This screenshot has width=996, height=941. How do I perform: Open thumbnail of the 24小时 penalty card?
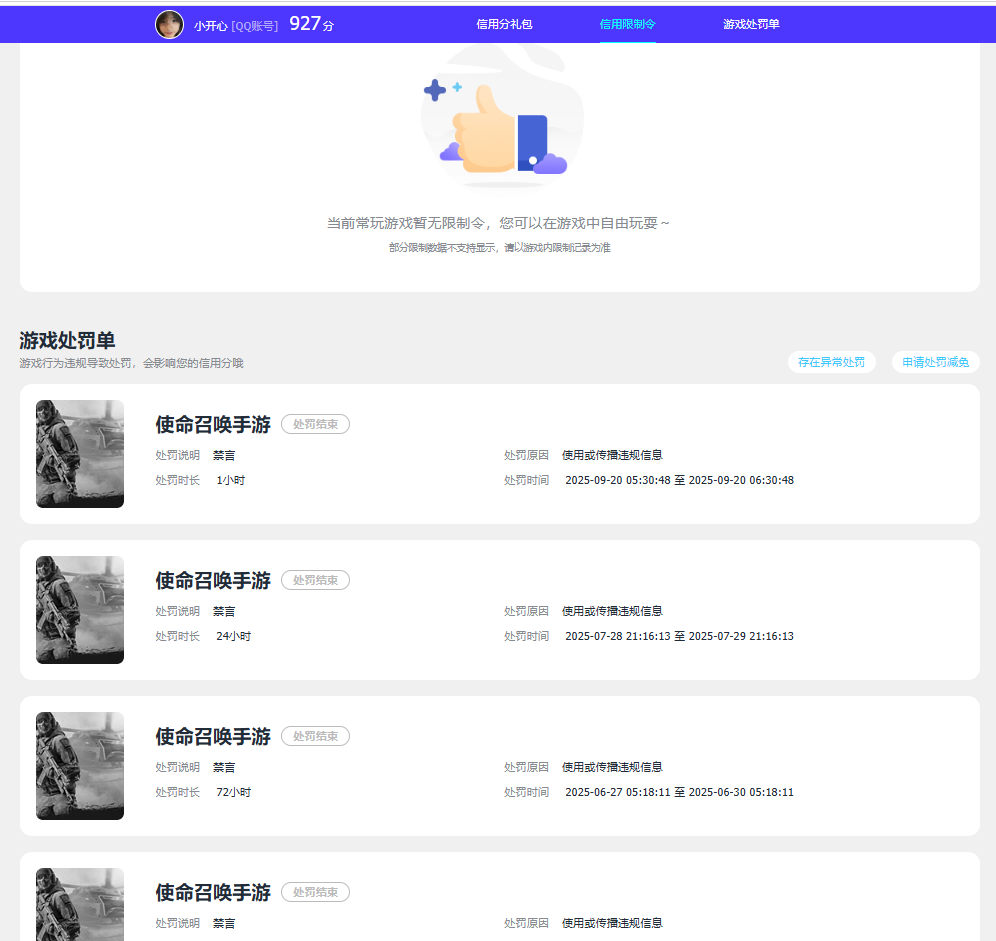click(x=80, y=610)
